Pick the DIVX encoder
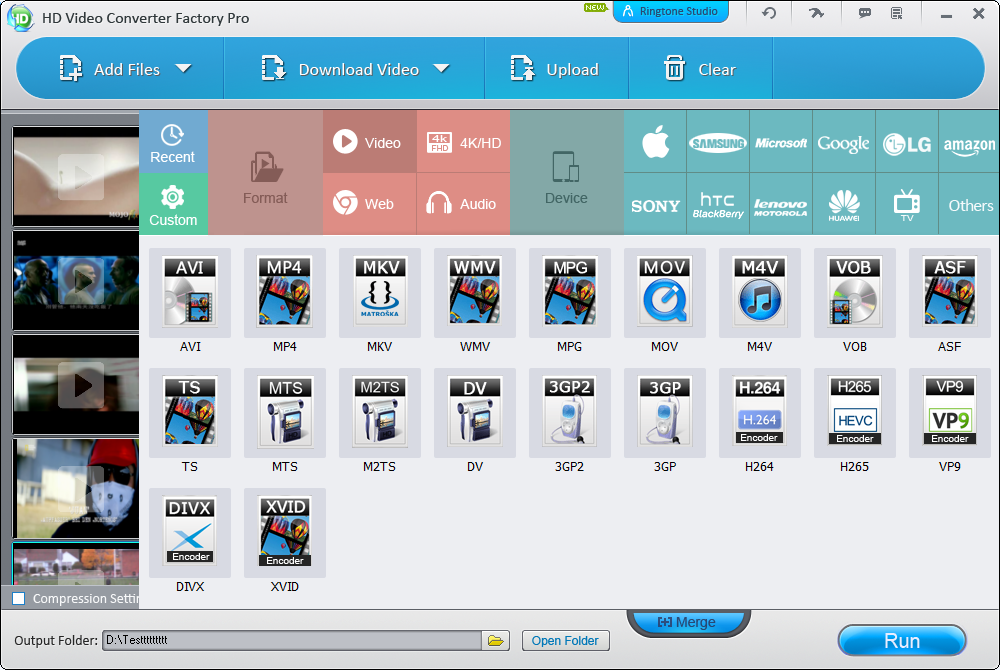This screenshot has height=670, width=1000. [189, 533]
